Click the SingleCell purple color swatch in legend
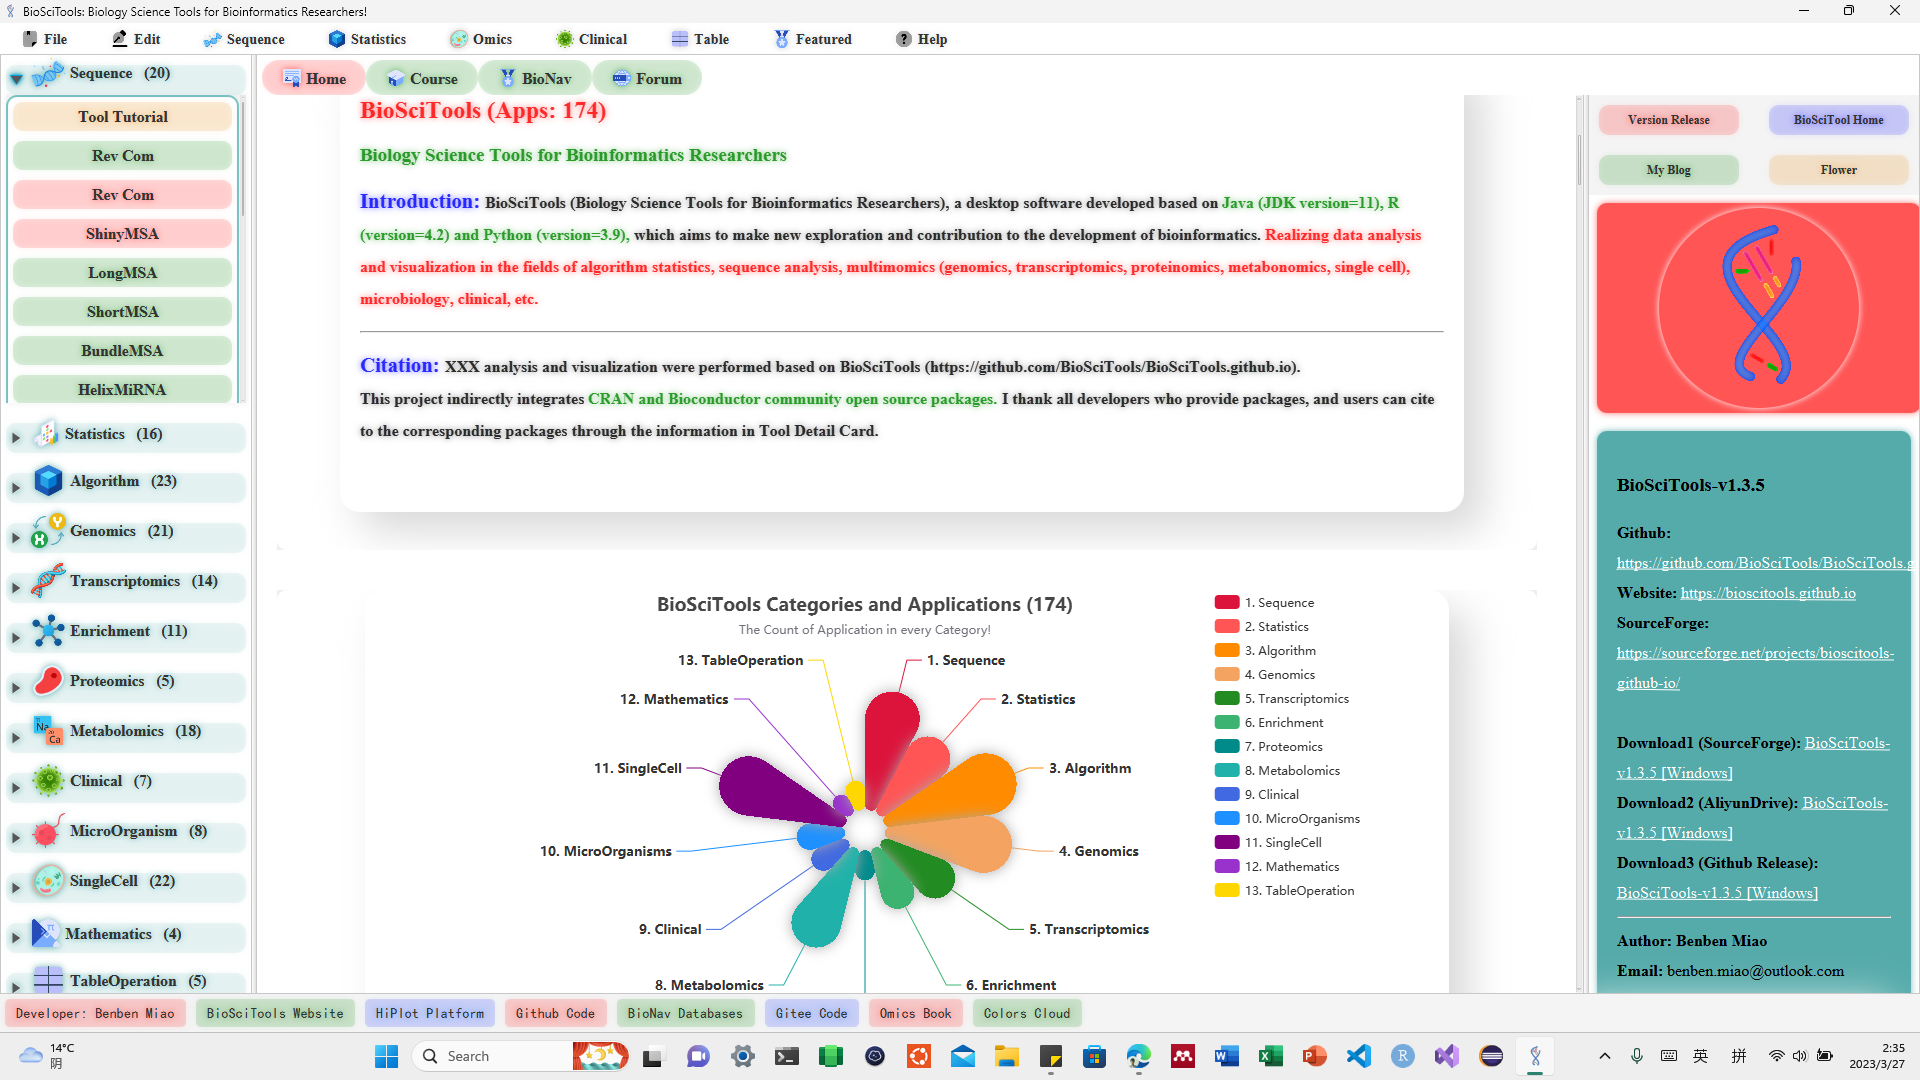This screenshot has height=1080, width=1920. click(x=1227, y=843)
